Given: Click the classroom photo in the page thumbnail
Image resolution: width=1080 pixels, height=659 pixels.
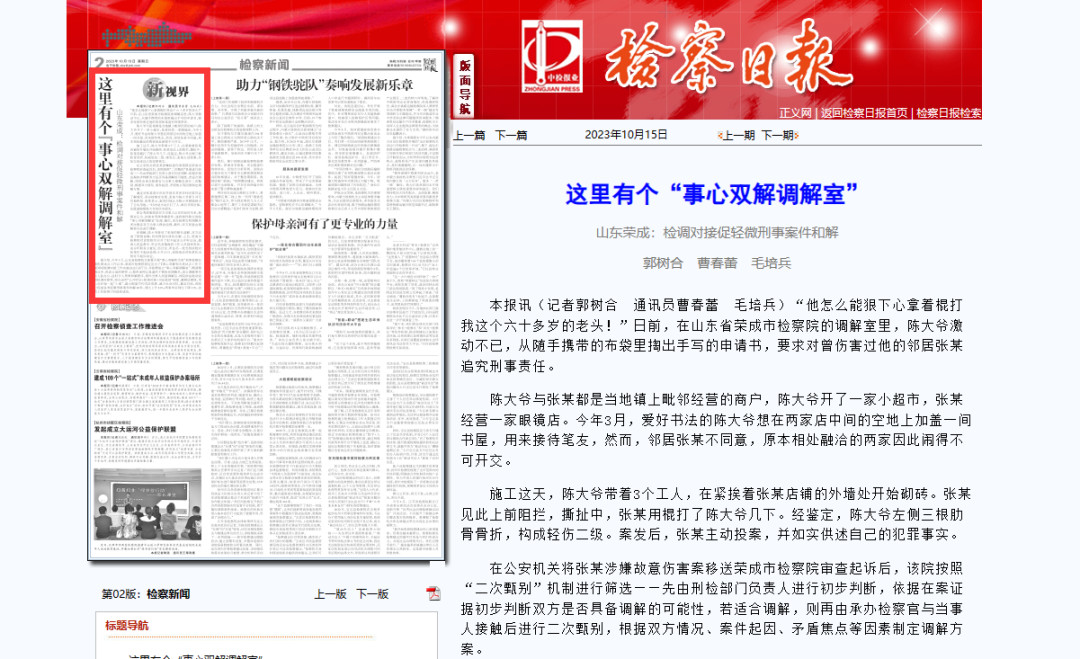Looking at the screenshot, I should pyautogui.click(x=147, y=504).
